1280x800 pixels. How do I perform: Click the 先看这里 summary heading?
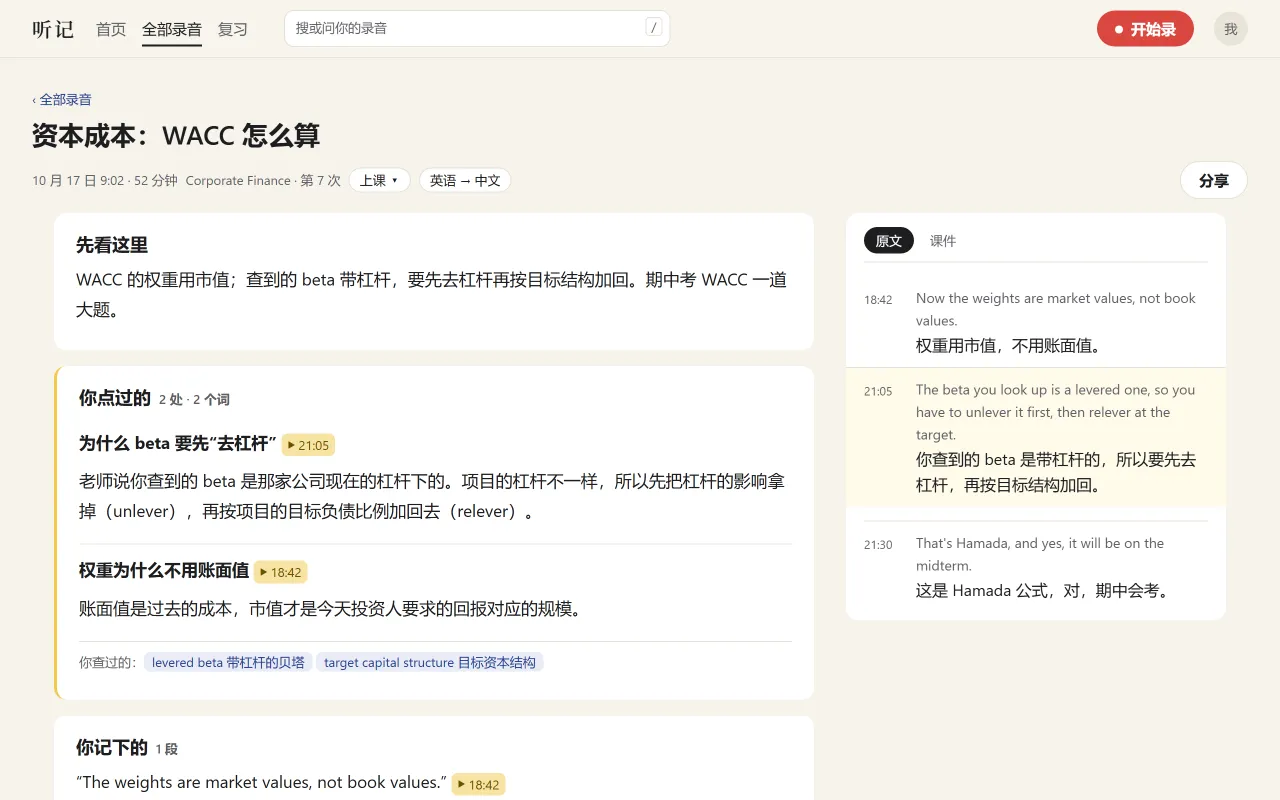[112, 245]
